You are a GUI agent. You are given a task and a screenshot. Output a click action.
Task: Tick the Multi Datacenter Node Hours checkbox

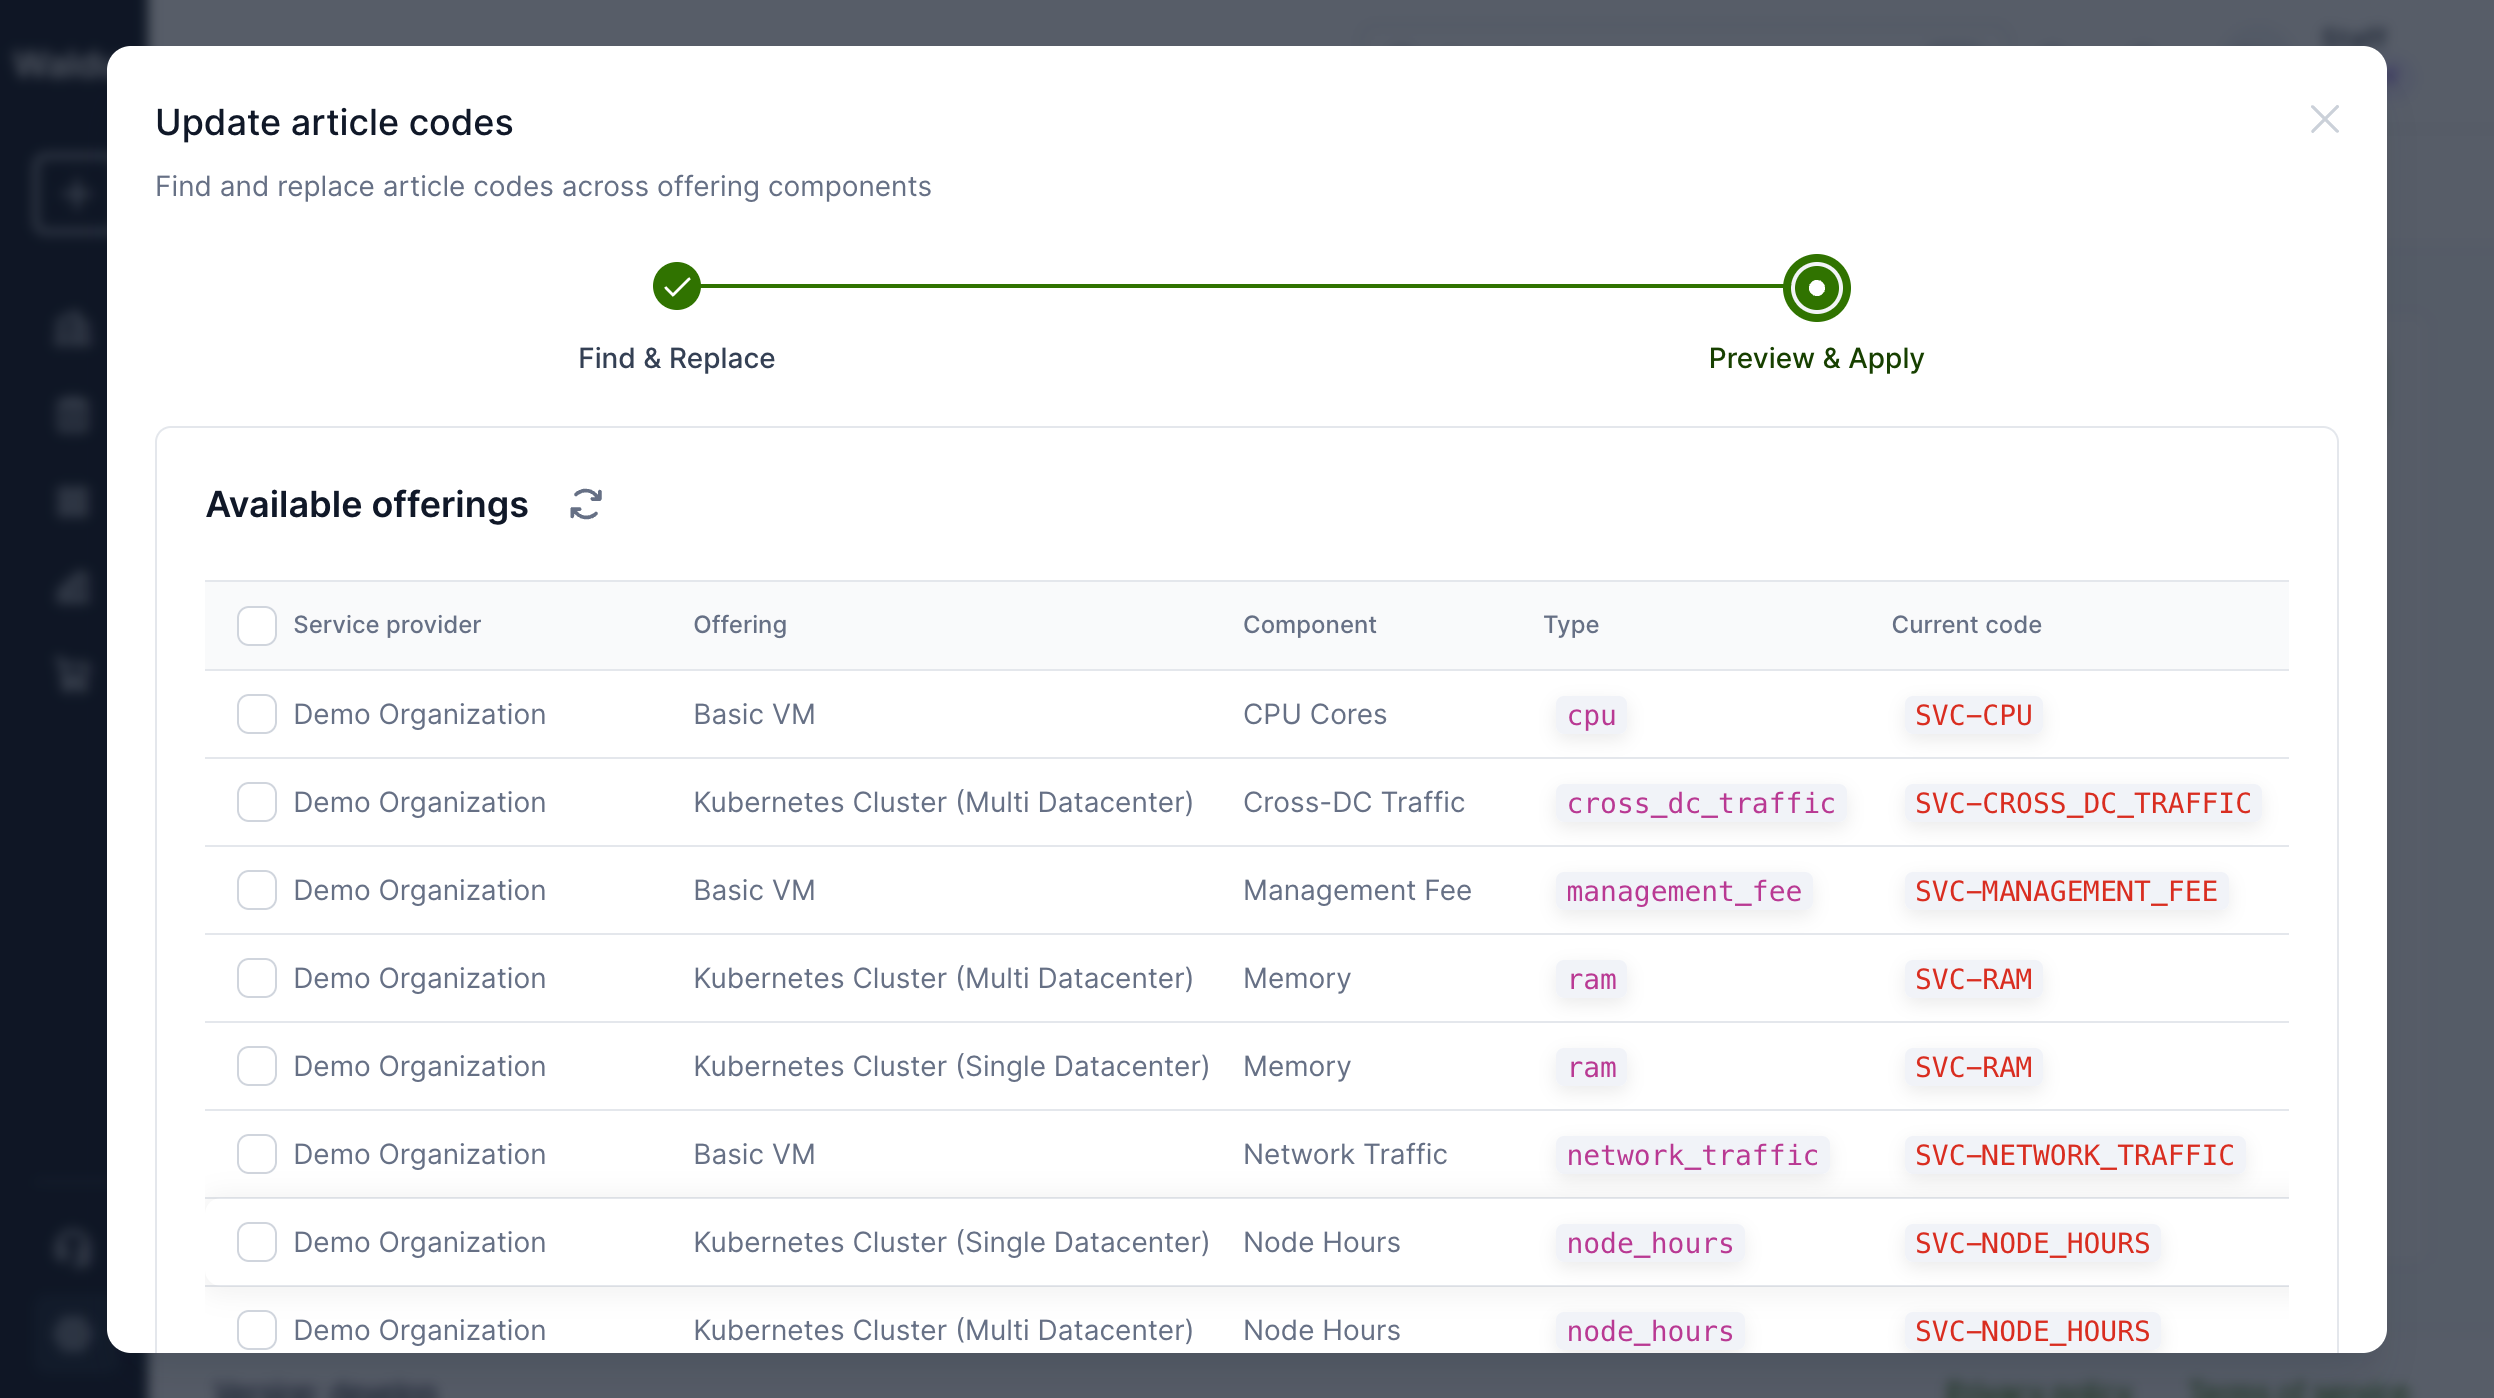(257, 1331)
